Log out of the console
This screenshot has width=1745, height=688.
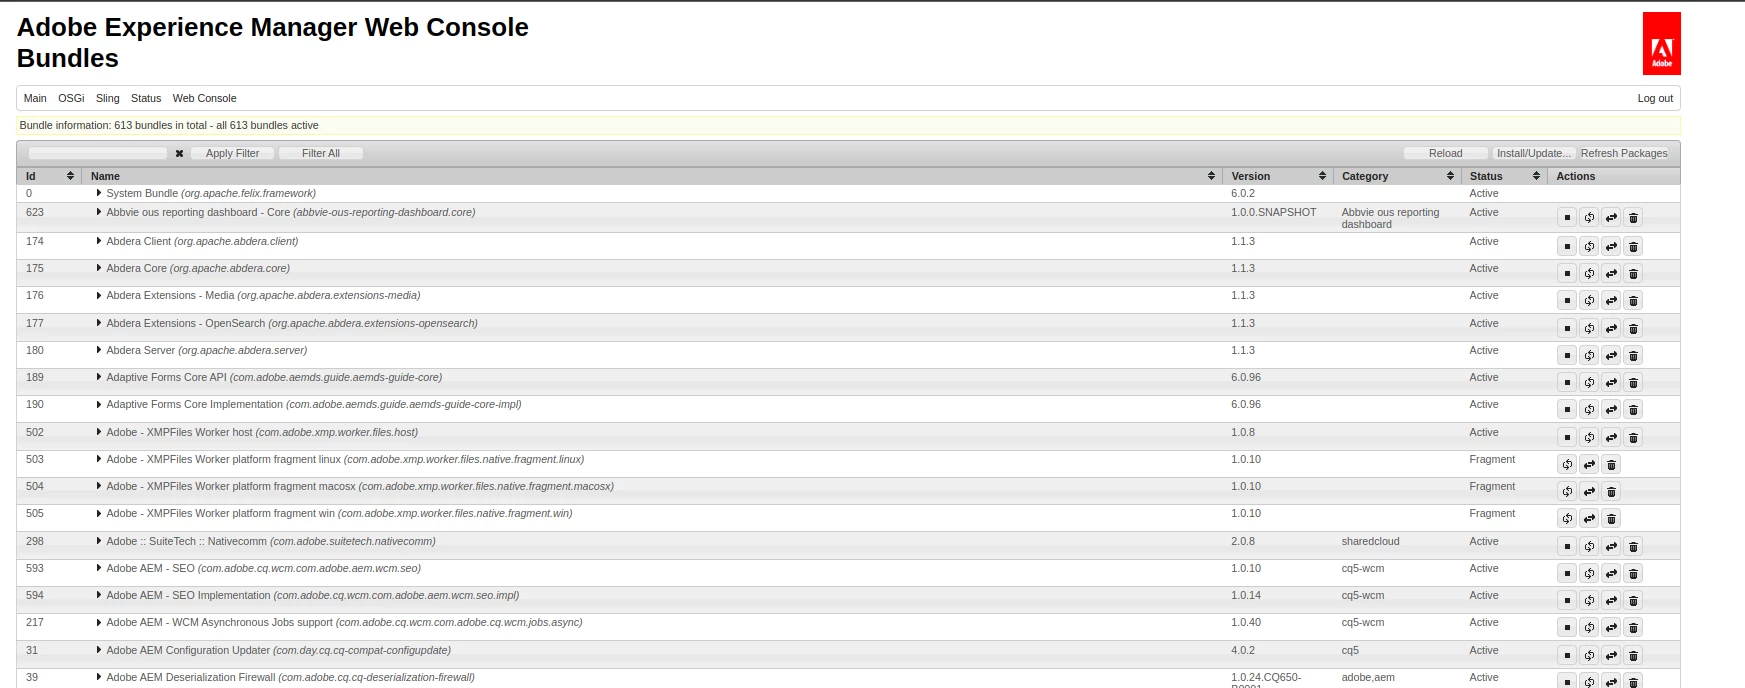click(x=1655, y=98)
